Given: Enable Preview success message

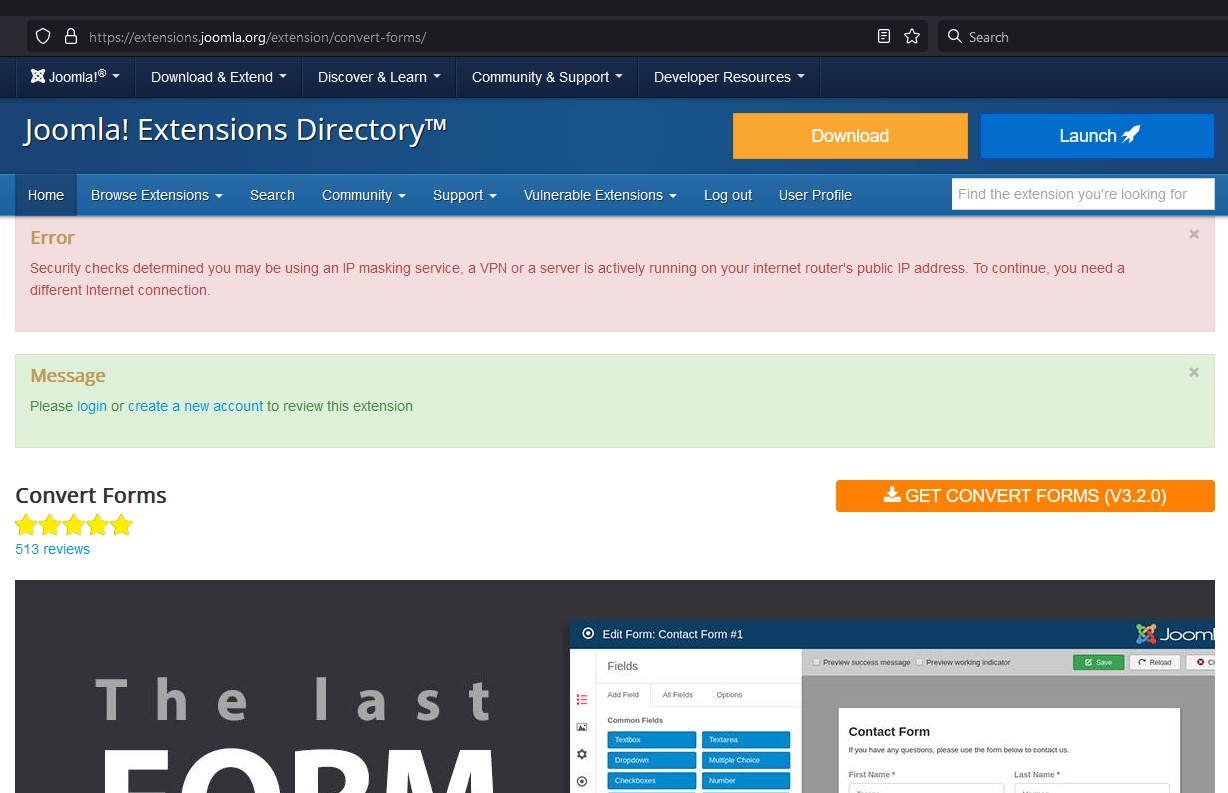Looking at the screenshot, I should (816, 662).
